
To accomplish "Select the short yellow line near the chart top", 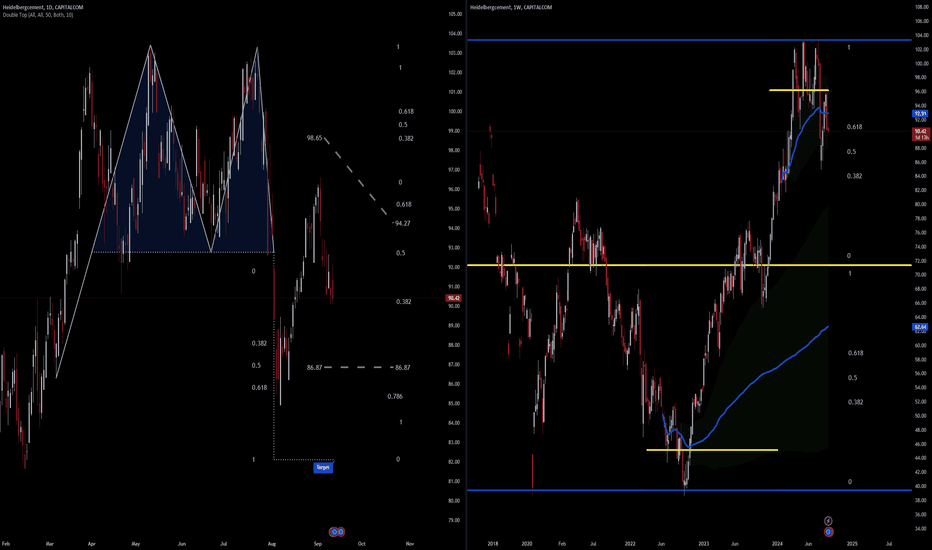I will point(798,90).
